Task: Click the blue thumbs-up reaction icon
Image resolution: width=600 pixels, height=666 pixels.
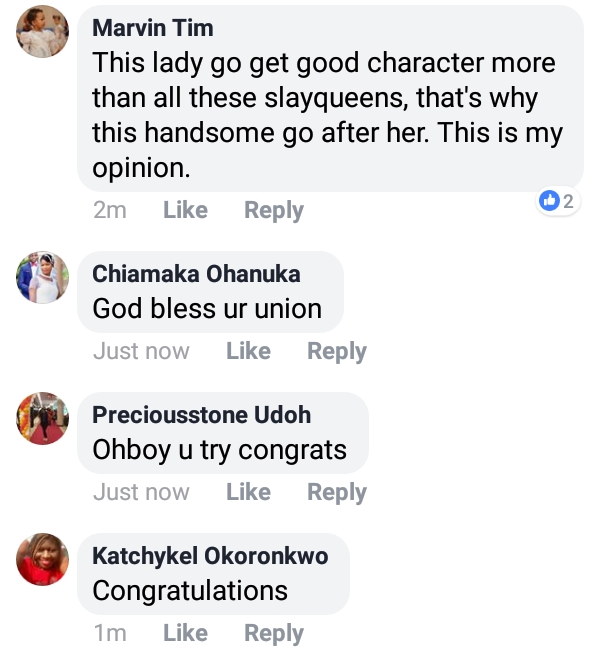Action: (x=548, y=201)
